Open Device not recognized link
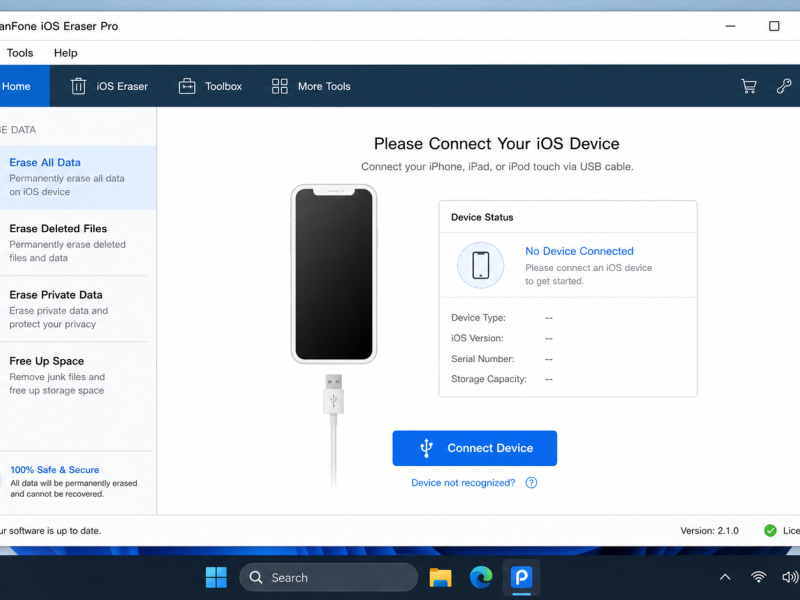Viewport: 800px width, 600px height. pyautogui.click(x=463, y=483)
